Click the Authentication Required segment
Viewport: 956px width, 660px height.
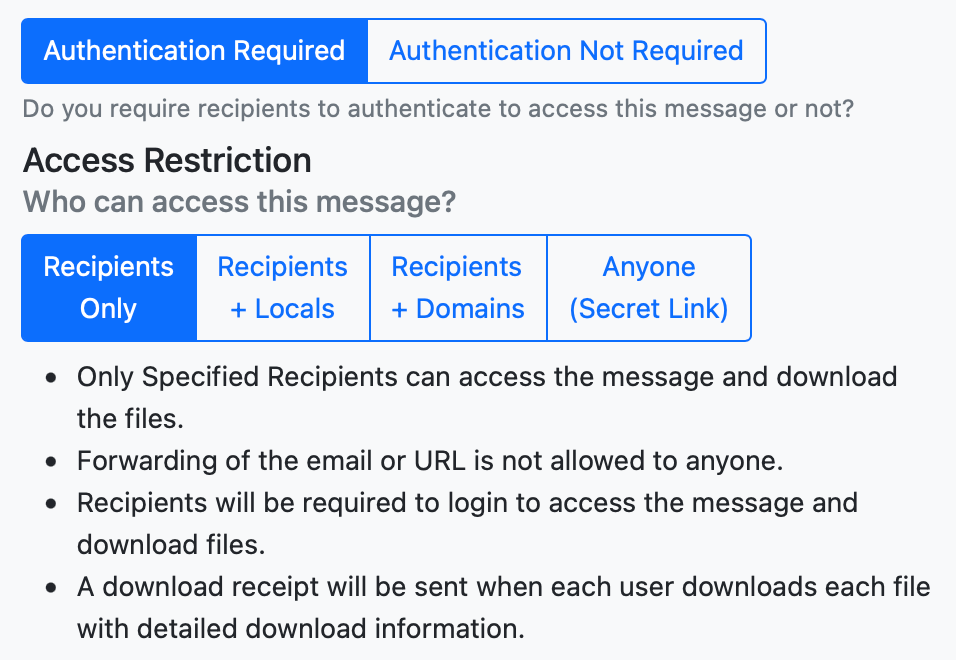coord(194,51)
